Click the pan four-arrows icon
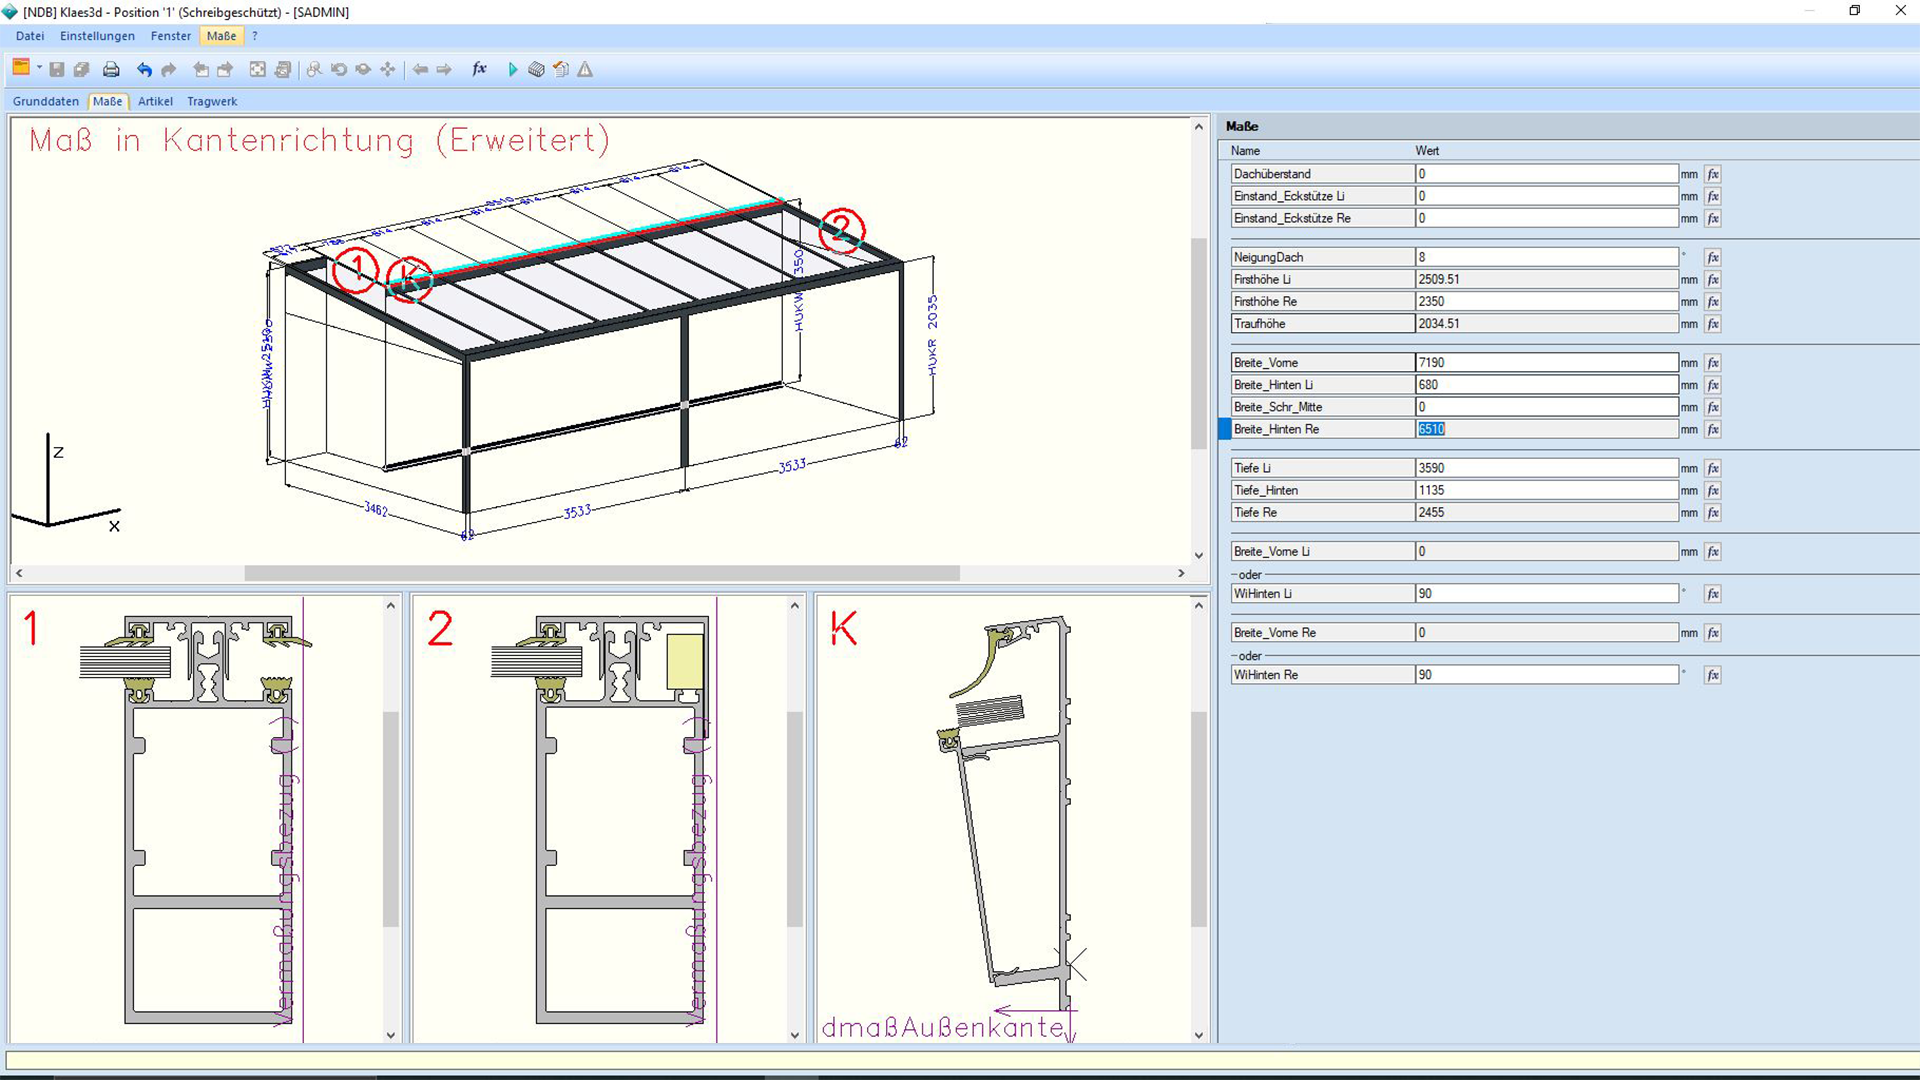The image size is (1920, 1080). 387,69
